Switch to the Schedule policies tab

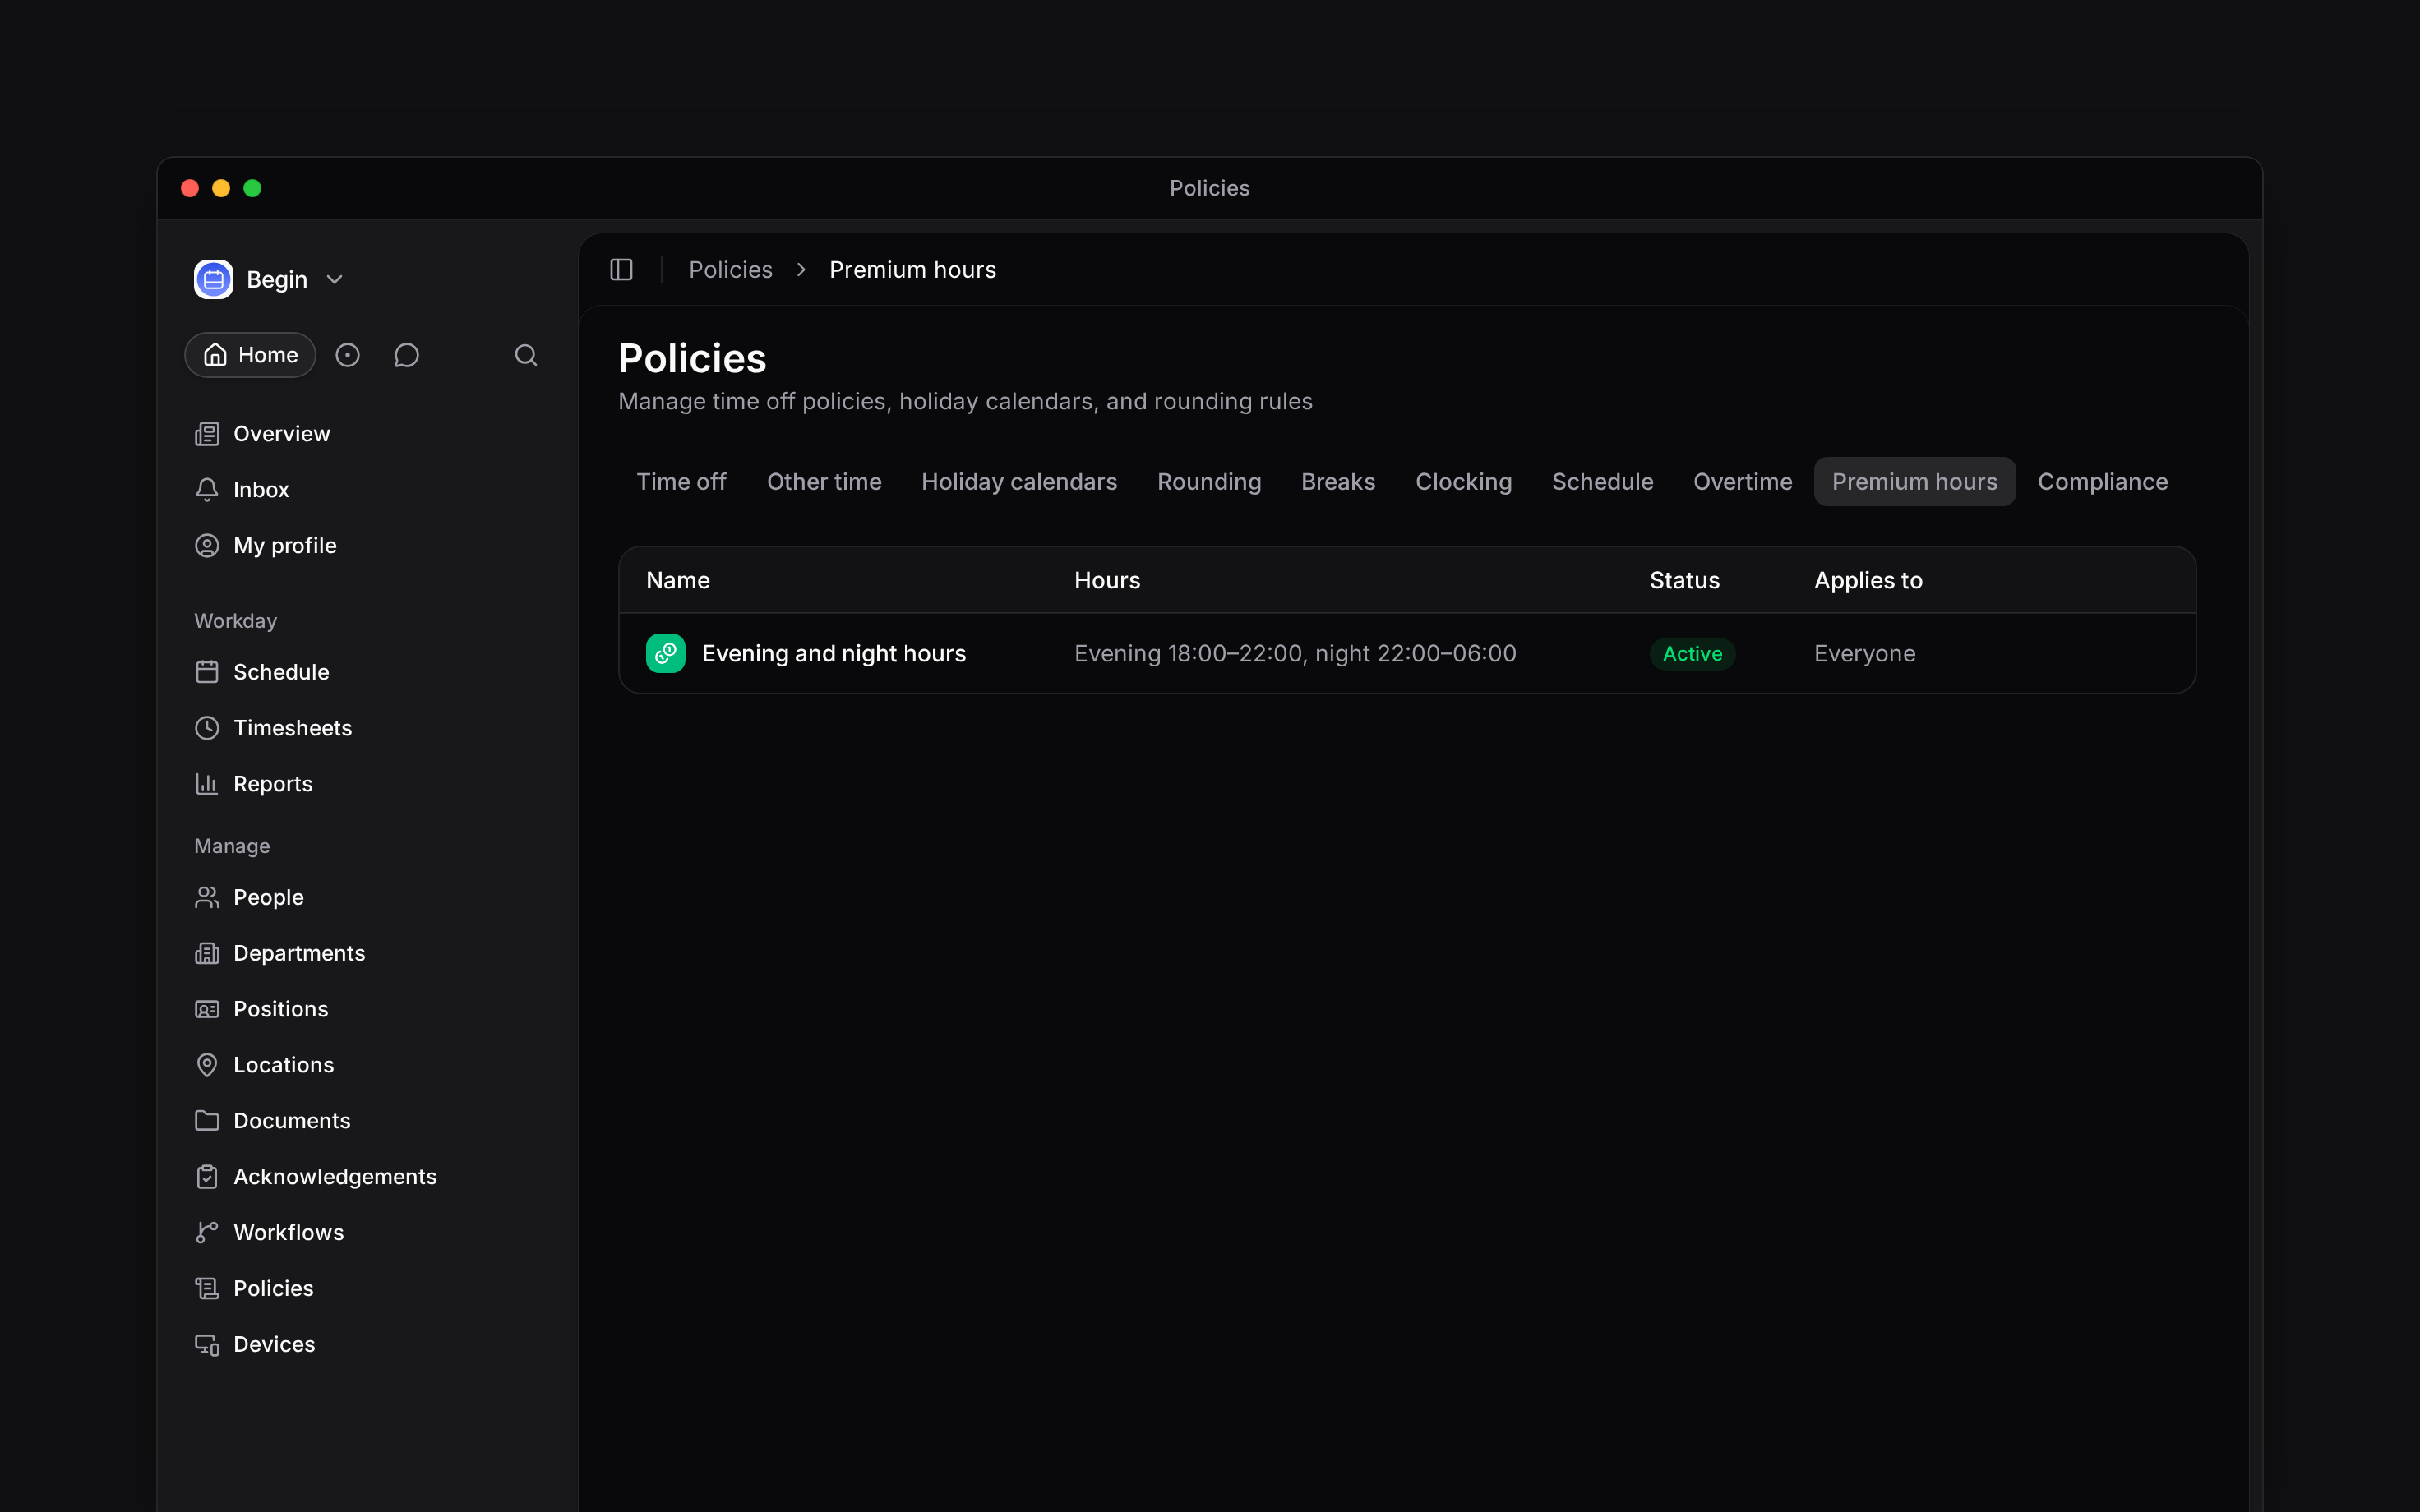coord(1602,482)
